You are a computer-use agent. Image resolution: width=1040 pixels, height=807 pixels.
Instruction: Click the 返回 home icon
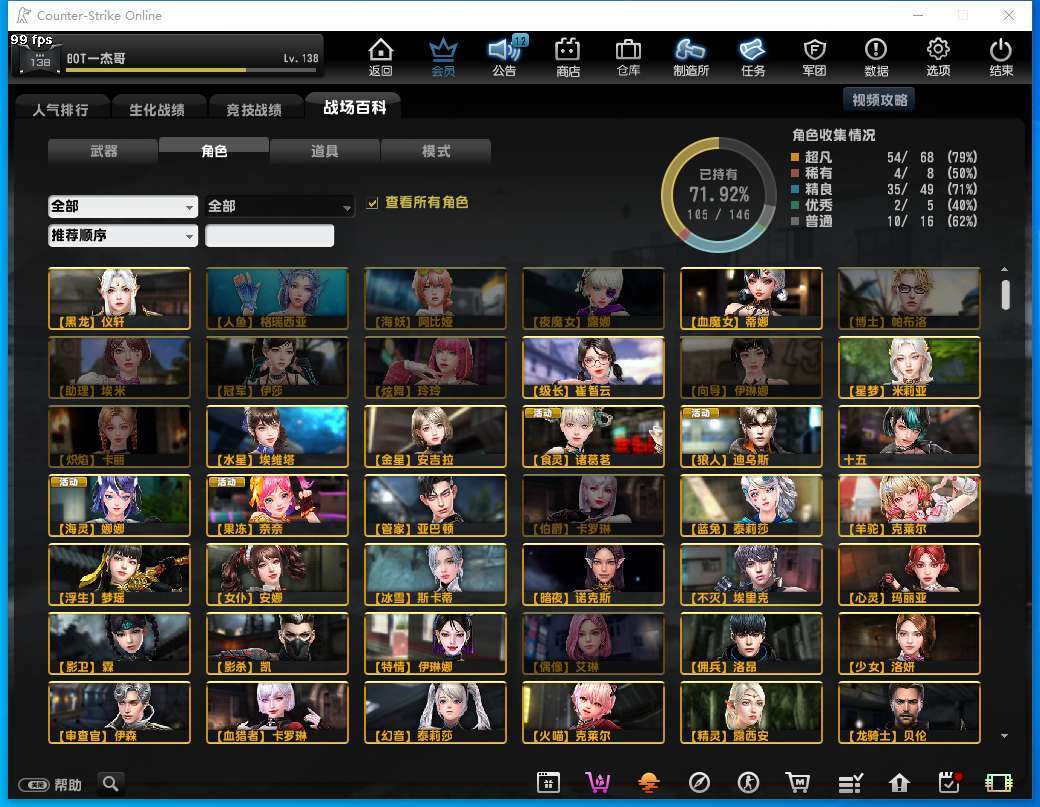(380, 57)
